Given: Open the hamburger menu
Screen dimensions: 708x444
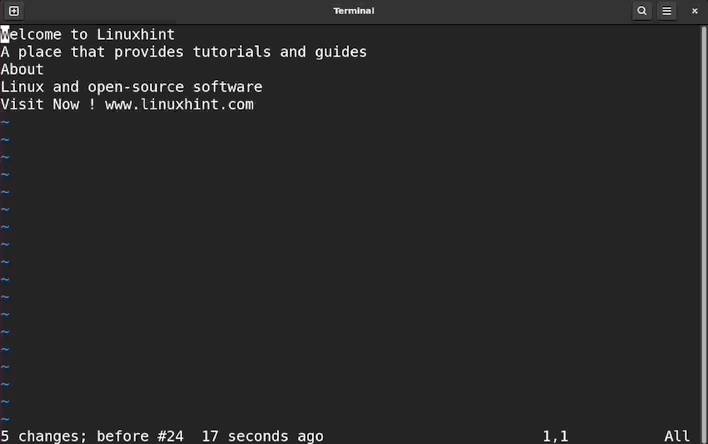Looking at the screenshot, I should click(668, 11).
